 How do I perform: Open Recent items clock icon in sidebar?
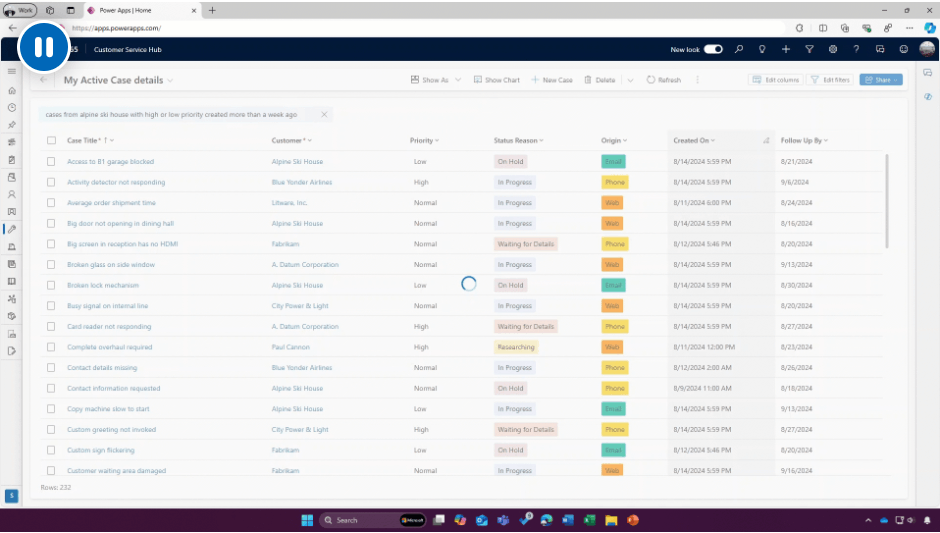click(x=11, y=108)
